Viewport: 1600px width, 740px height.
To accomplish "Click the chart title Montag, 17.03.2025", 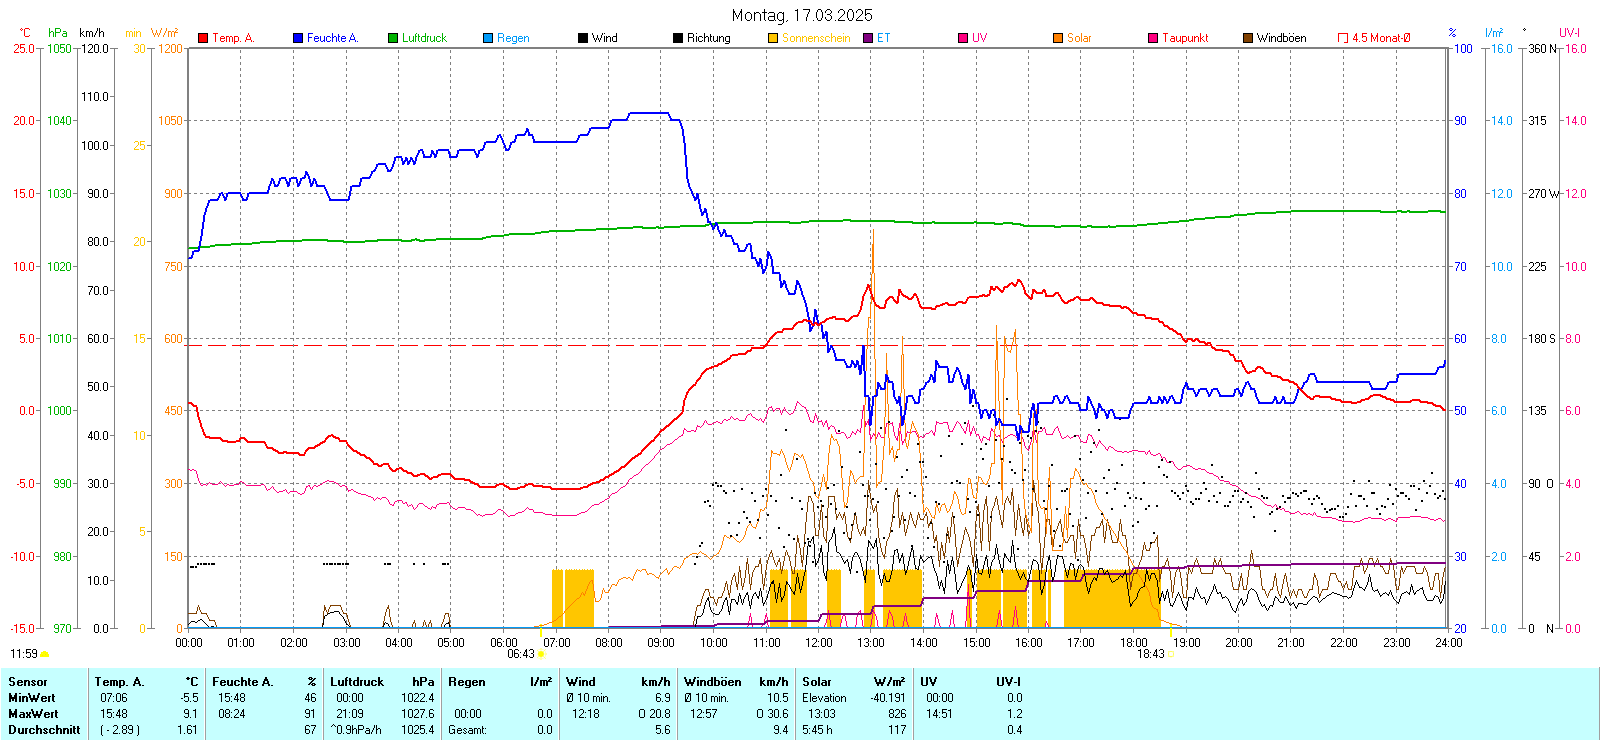I will 801,15.
